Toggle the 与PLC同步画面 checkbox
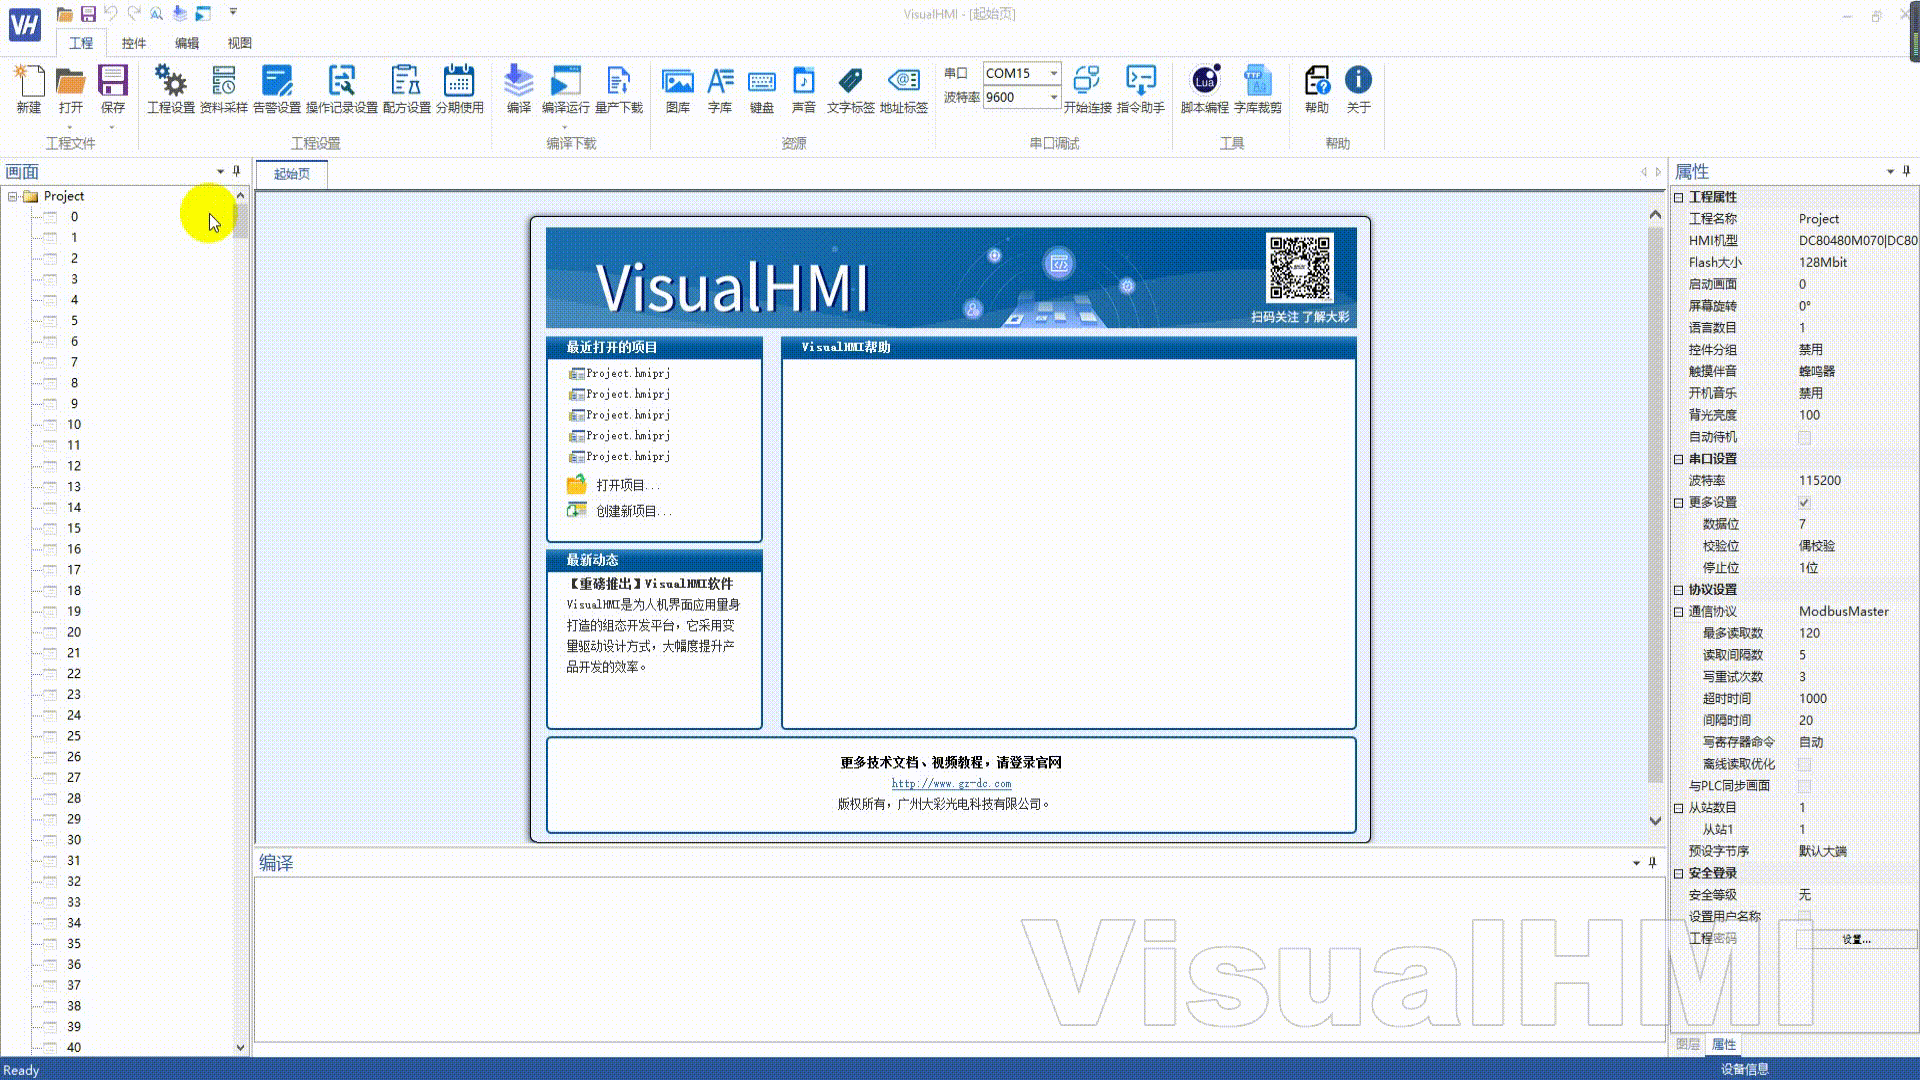The width and height of the screenshot is (1920, 1080). [x=1804, y=787]
